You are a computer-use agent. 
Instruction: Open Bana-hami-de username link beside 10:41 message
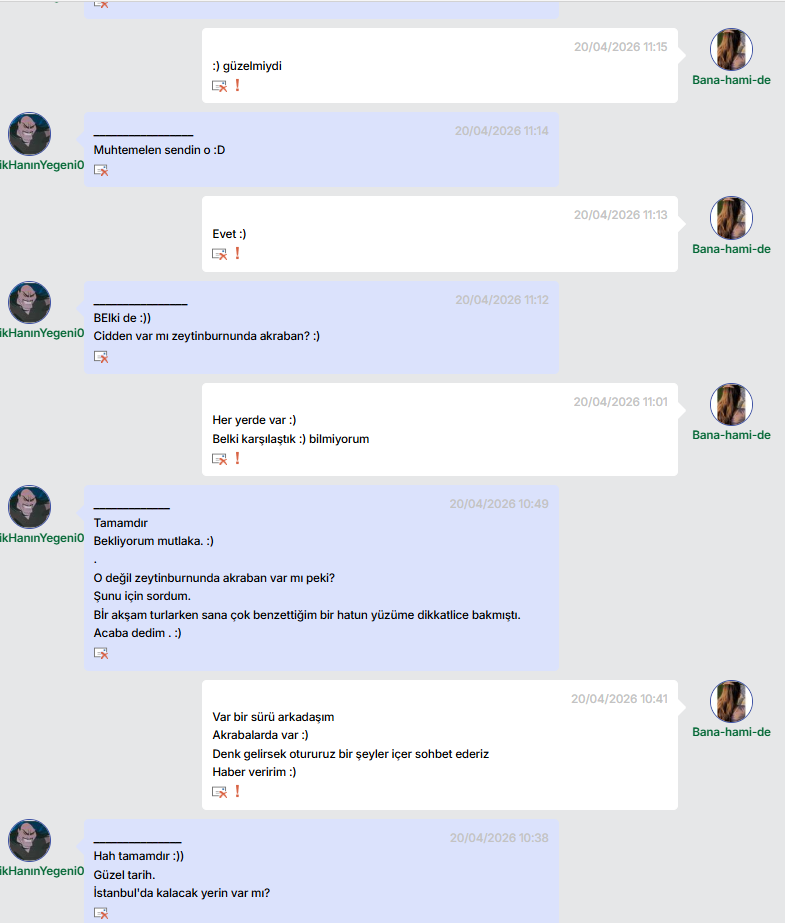pos(731,732)
